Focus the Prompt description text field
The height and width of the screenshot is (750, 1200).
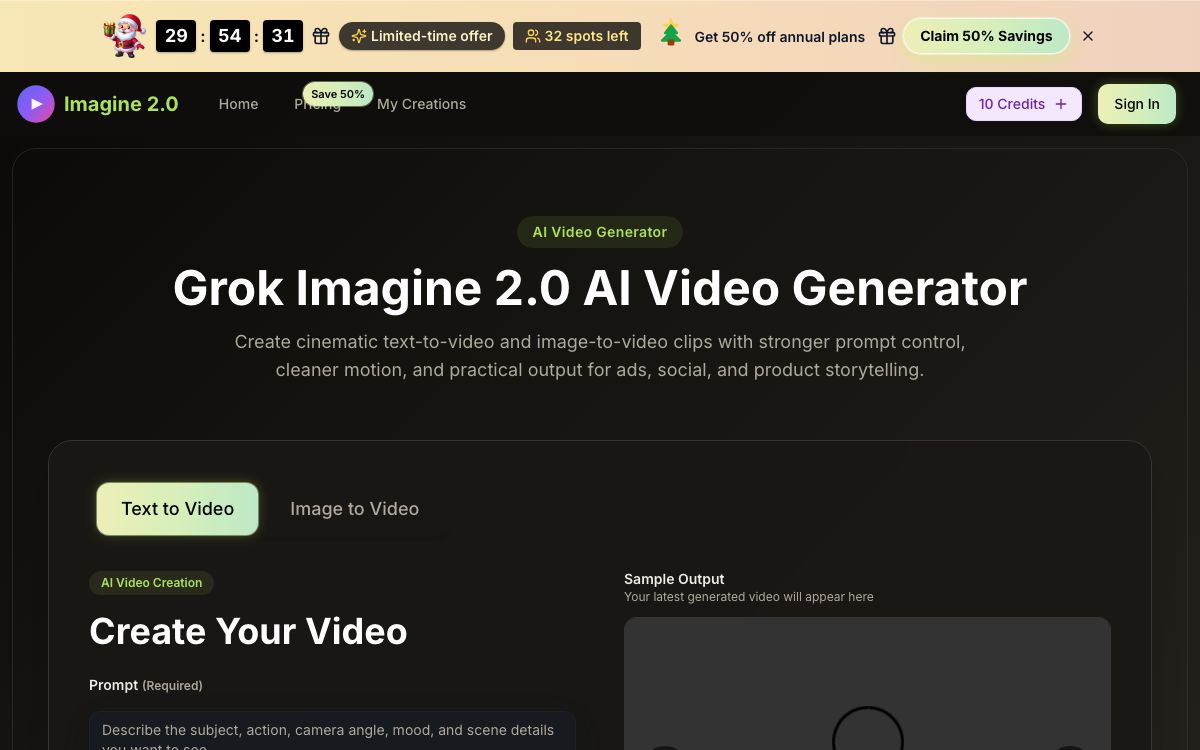click(332, 731)
